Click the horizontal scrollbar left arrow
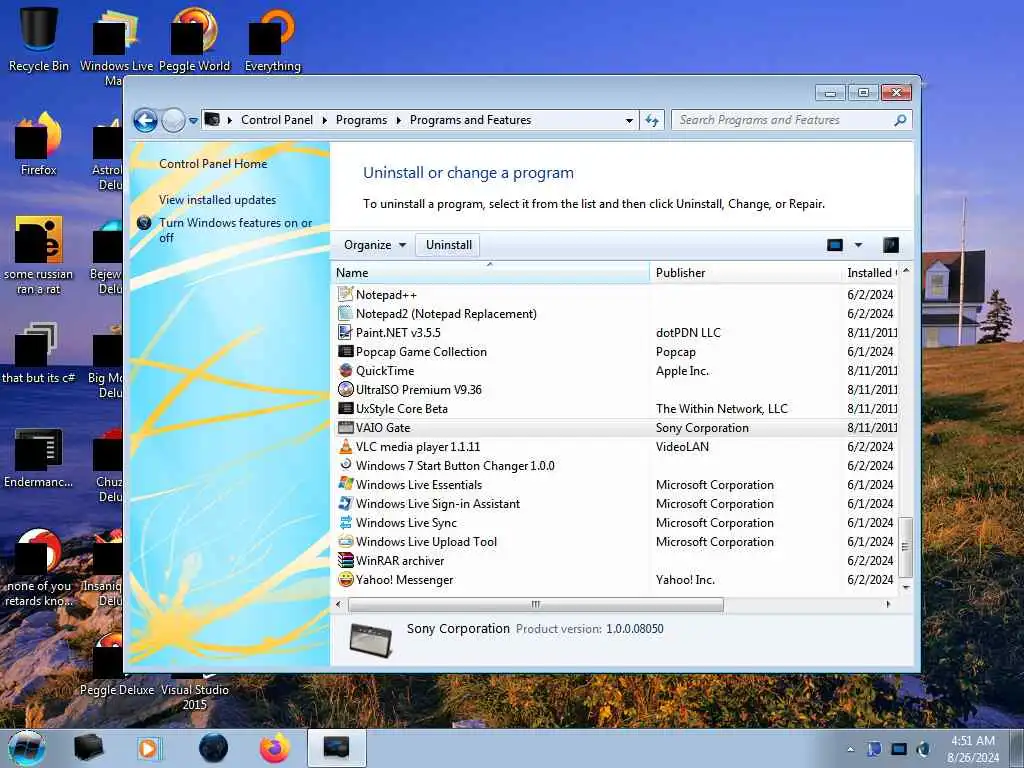Screen dimensions: 1024x768 click(x=338, y=605)
